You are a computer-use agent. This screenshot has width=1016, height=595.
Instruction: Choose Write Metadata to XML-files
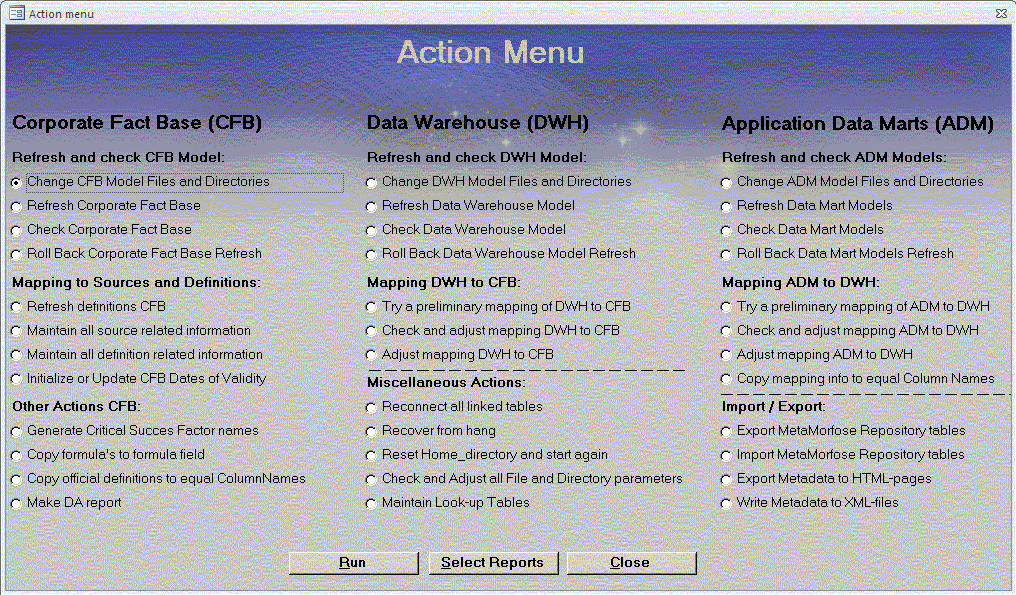(x=726, y=504)
